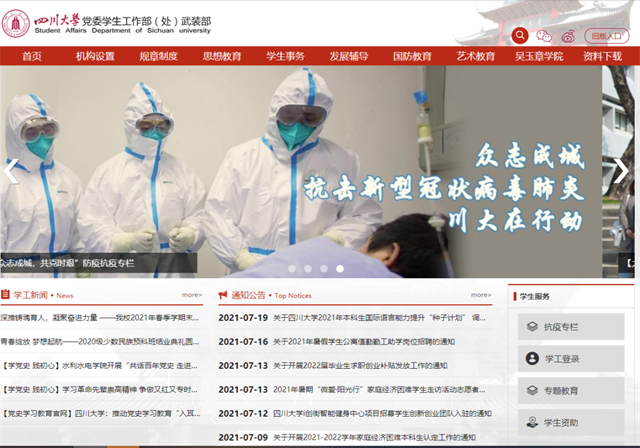Screen dimensions: 640x448
Task: Open the WeChat icon in header
Action: pyautogui.click(x=544, y=36)
